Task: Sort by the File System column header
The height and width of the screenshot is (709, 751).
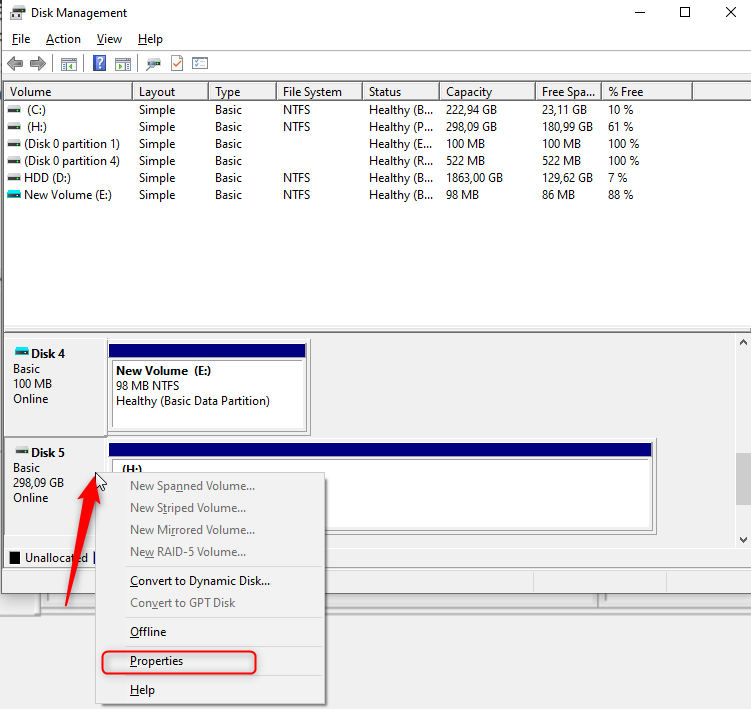Action: pos(319,91)
